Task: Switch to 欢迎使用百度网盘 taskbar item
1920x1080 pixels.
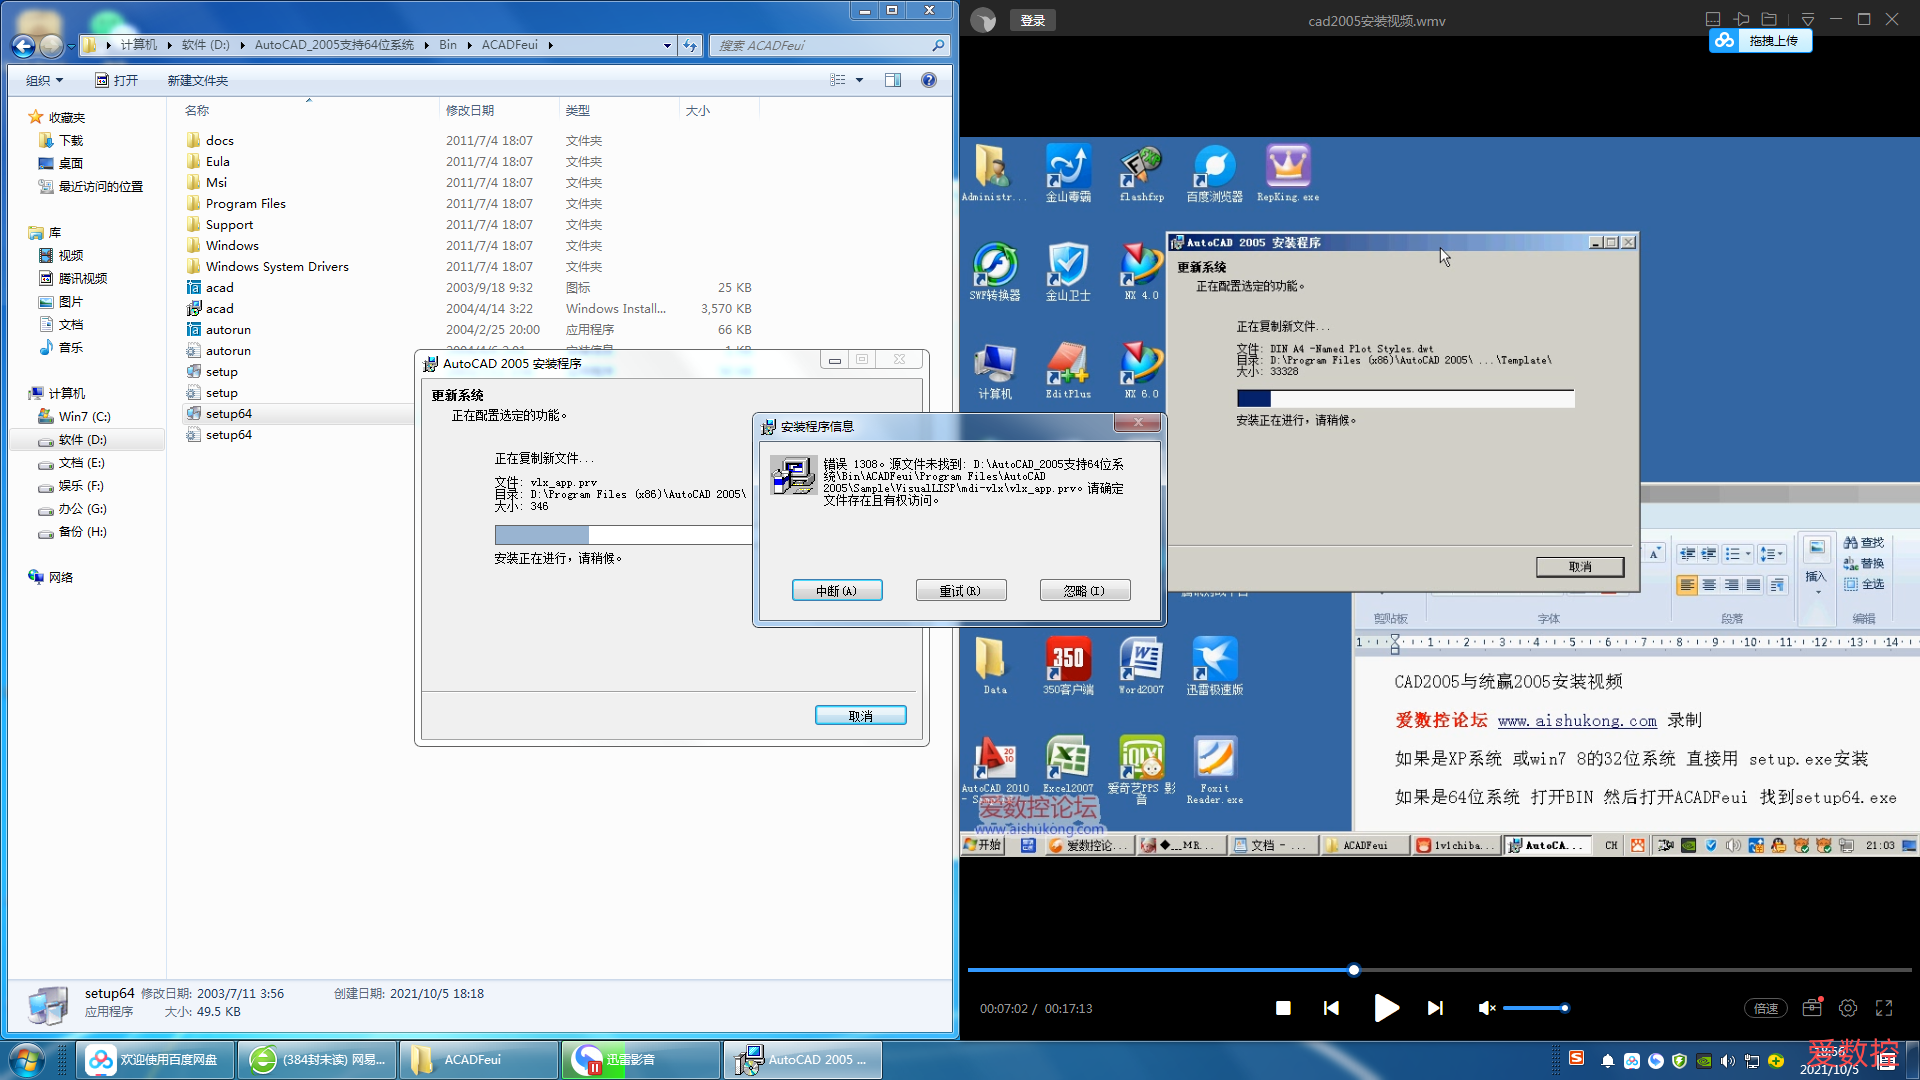Action: [155, 1060]
